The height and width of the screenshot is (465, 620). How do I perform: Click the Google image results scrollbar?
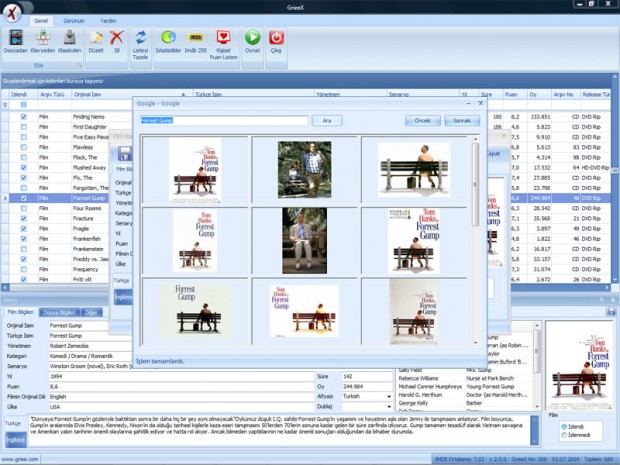[x=475, y=241]
